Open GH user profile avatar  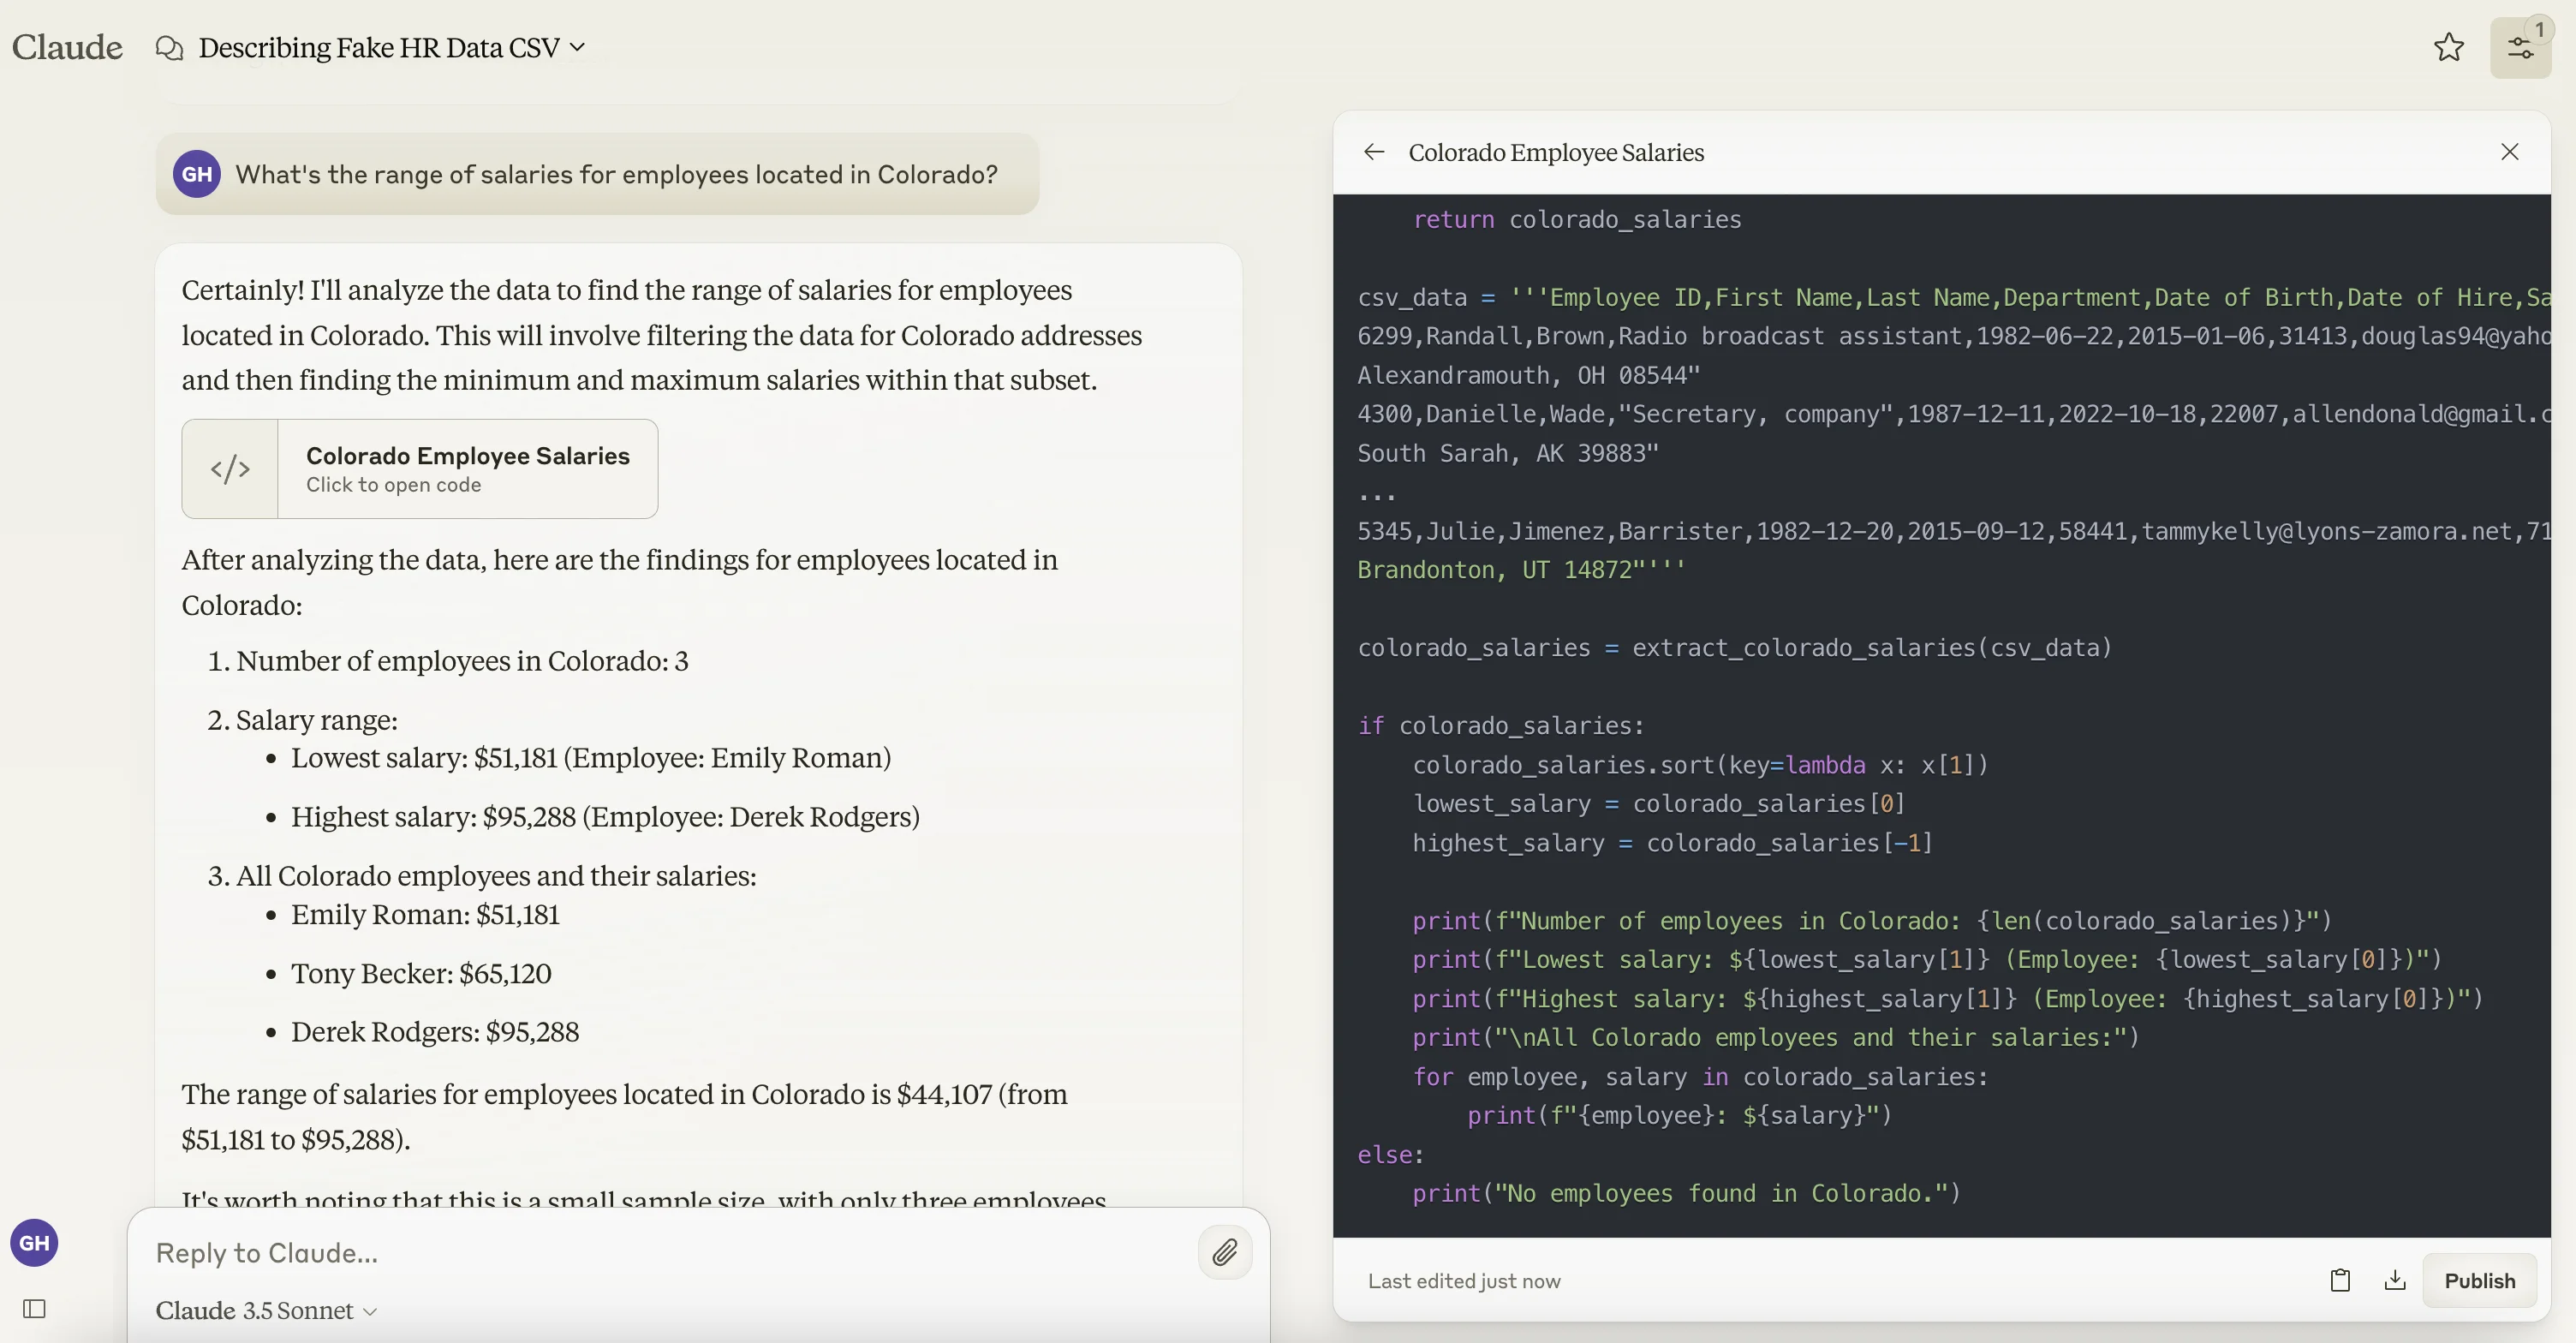click(34, 1243)
